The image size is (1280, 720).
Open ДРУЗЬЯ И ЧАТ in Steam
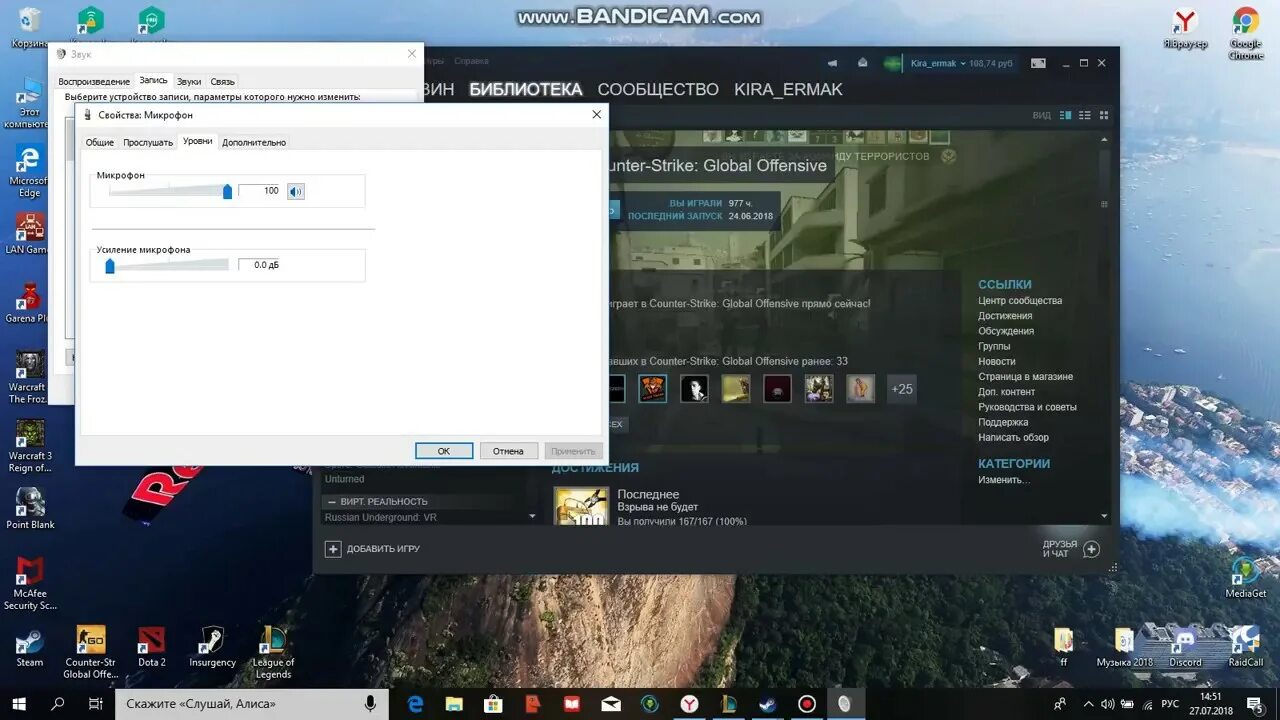(x=1071, y=549)
